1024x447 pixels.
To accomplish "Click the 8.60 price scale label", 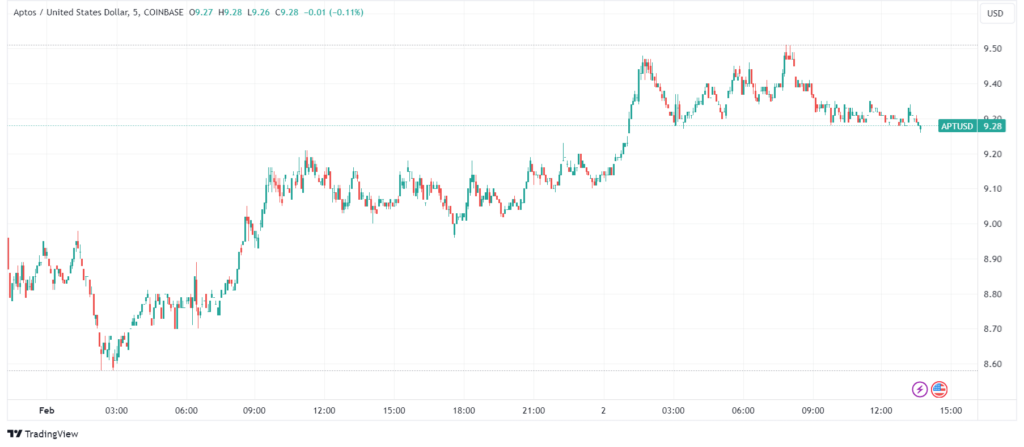I will pyautogui.click(x=993, y=364).
